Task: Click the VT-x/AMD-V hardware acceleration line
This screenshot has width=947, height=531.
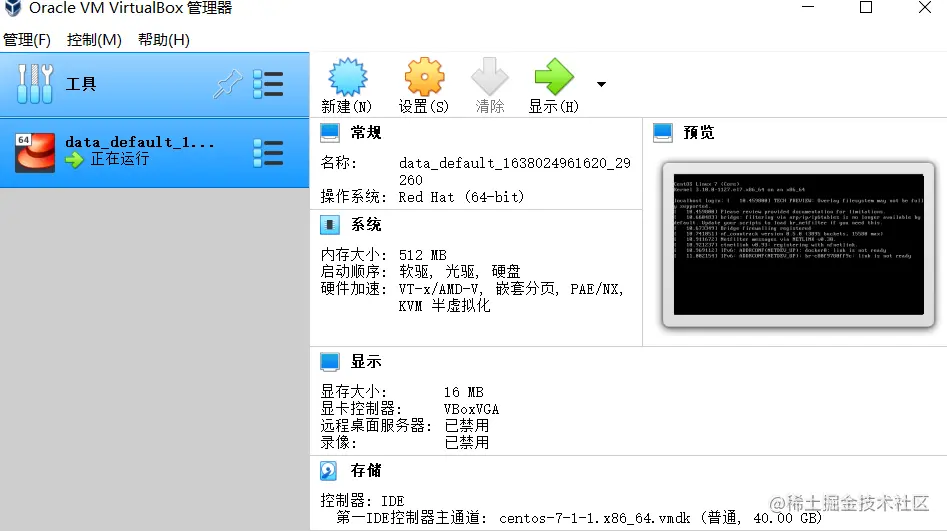Action: [x=511, y=289]
